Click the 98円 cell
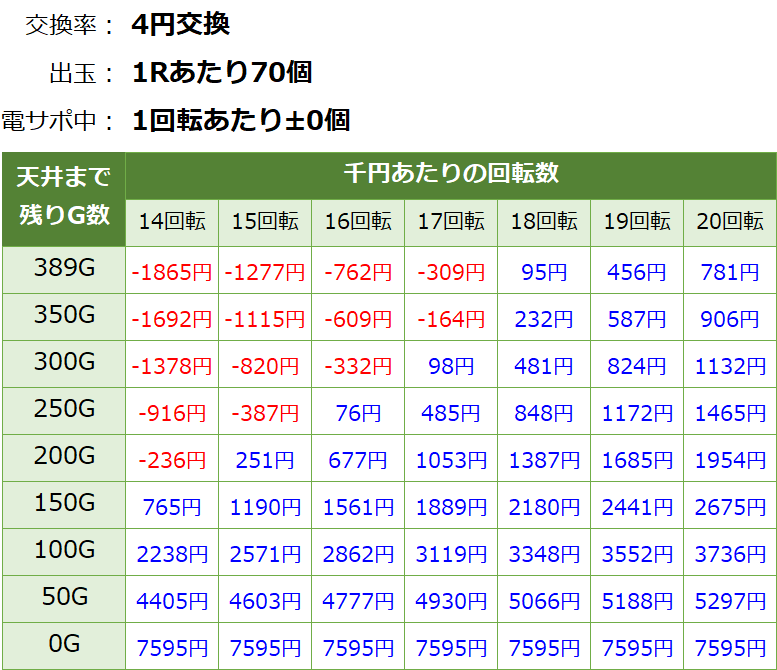 [x=451, y=364]
